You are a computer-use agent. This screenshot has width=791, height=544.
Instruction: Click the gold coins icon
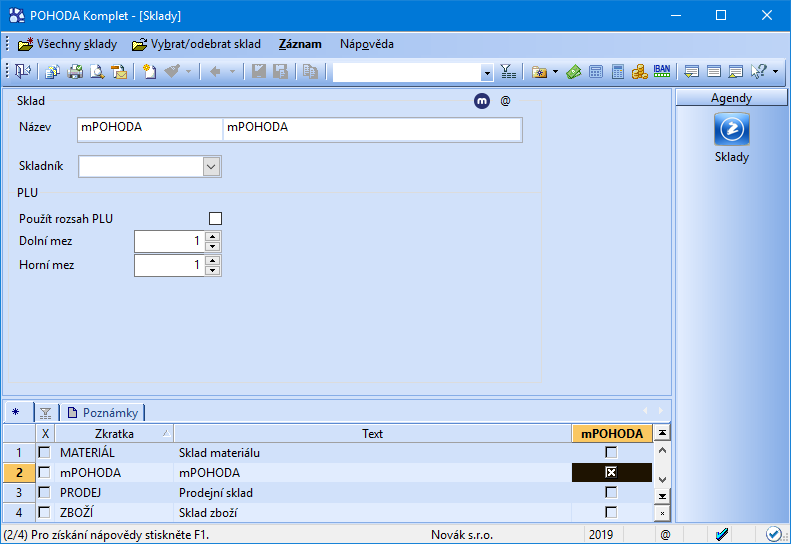coord(639,72)
